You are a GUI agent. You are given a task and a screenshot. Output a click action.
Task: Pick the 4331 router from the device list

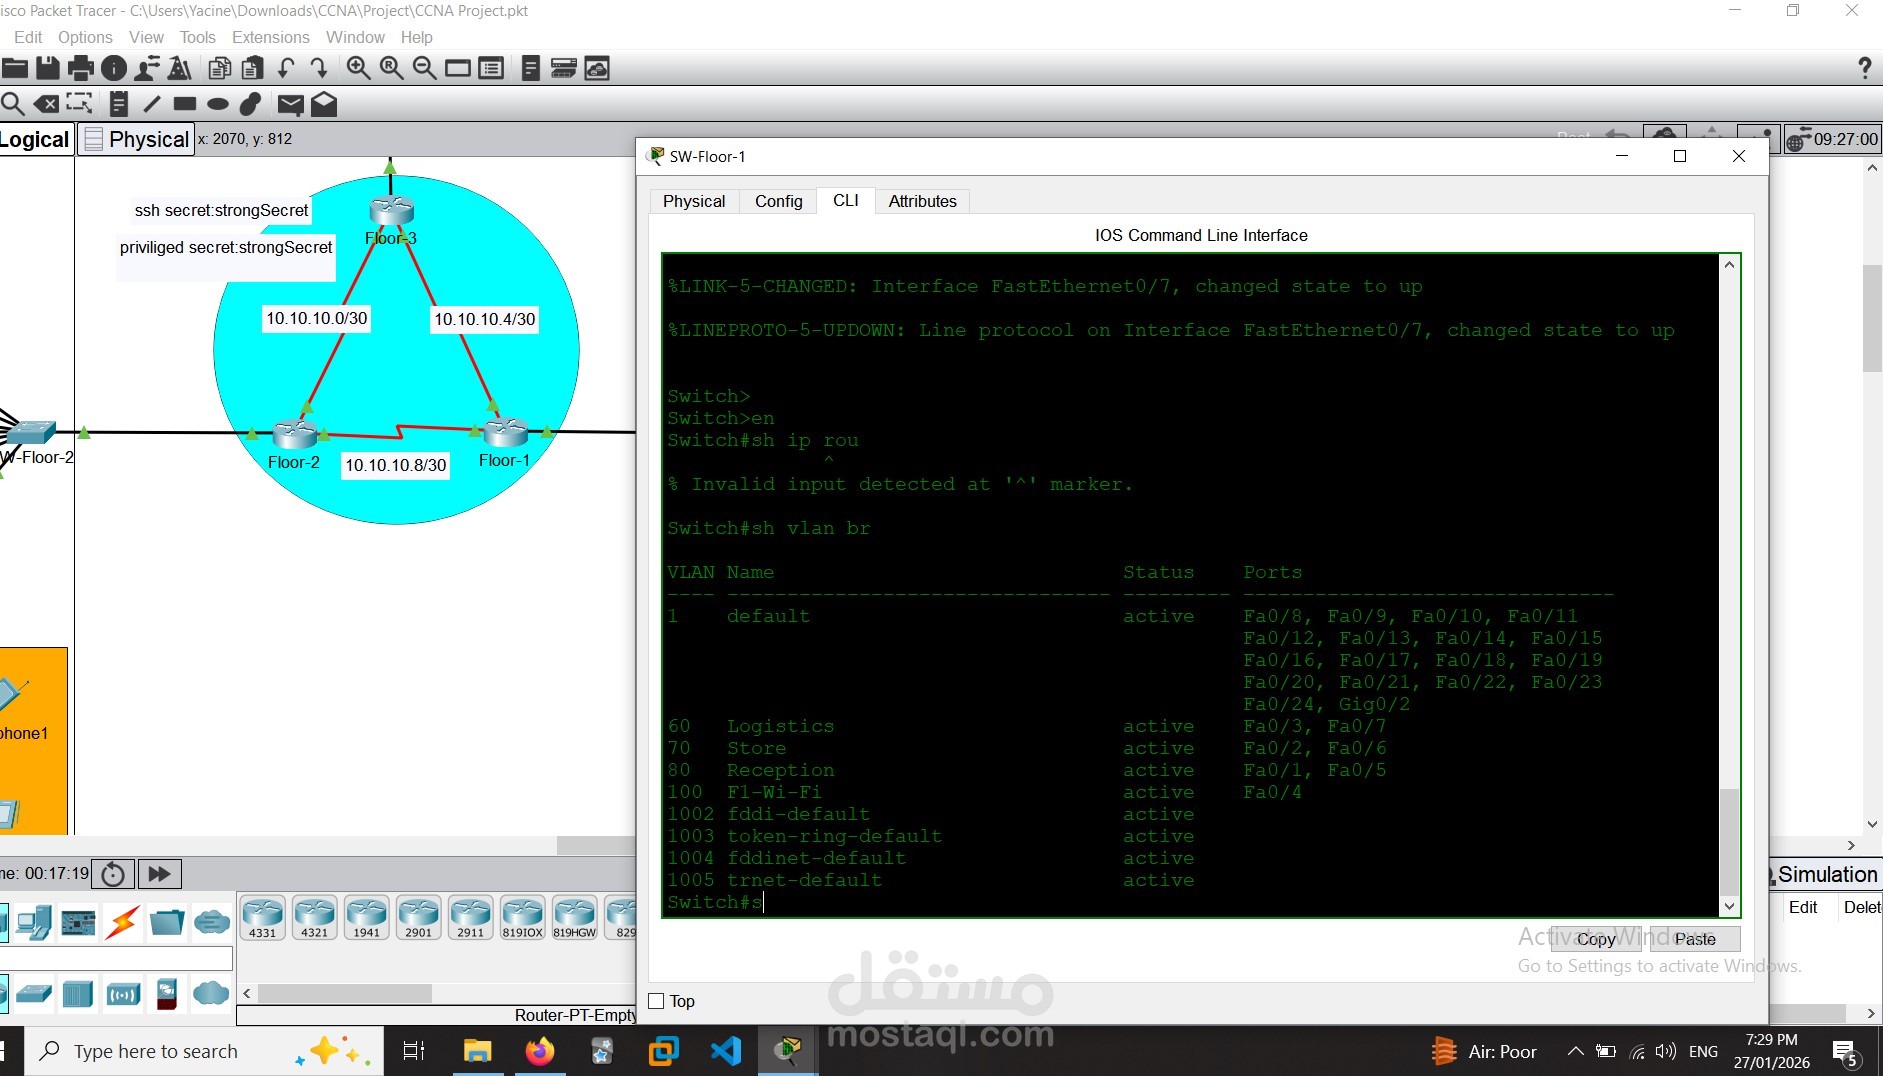[x=263, y=918]
